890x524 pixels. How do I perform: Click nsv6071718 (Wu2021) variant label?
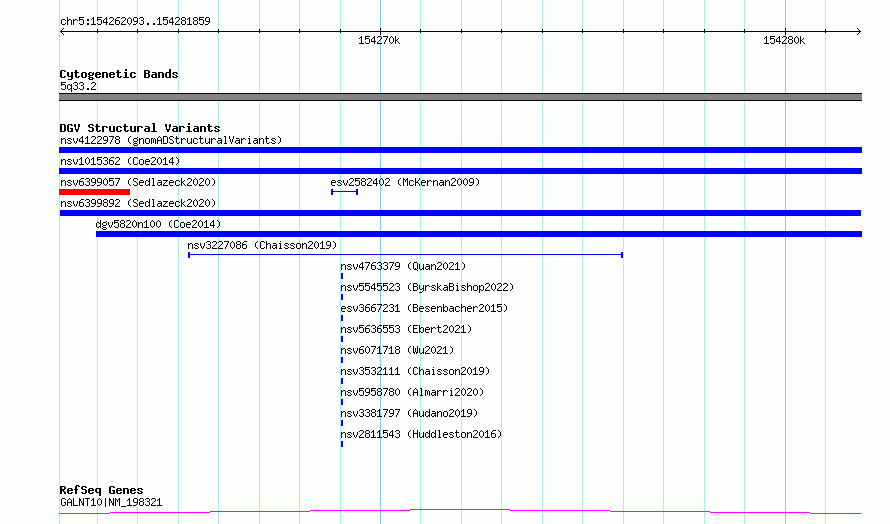[397, 350]
